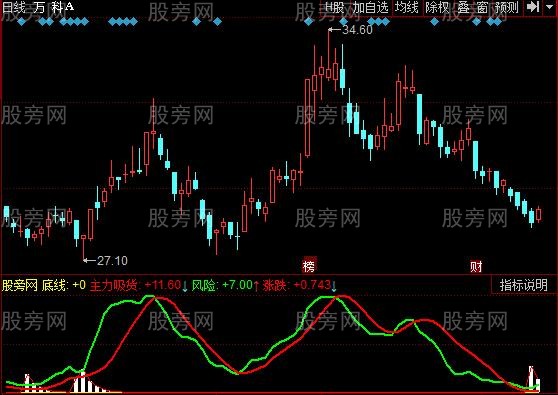Click the blue diamond below 窗
The image size is (558, 395).
point(477,22)
